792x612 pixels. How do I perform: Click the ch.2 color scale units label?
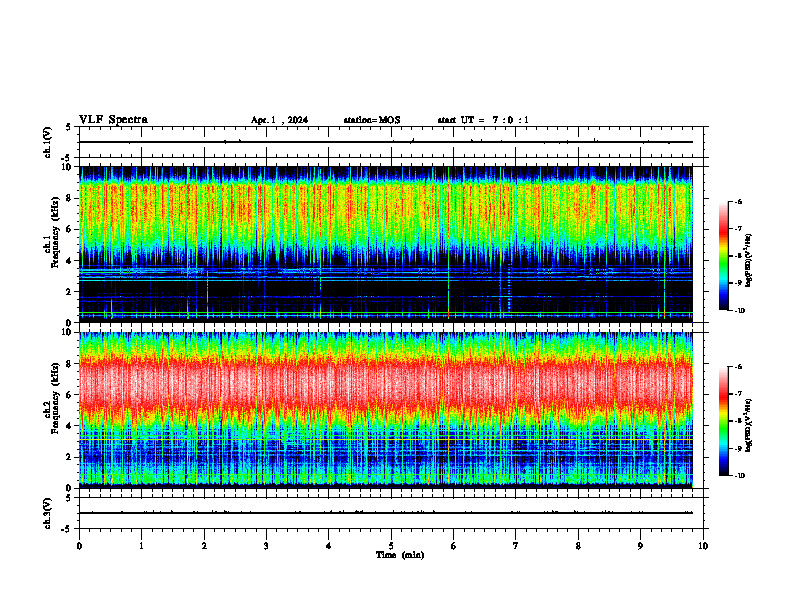click(x=749, y=425)
